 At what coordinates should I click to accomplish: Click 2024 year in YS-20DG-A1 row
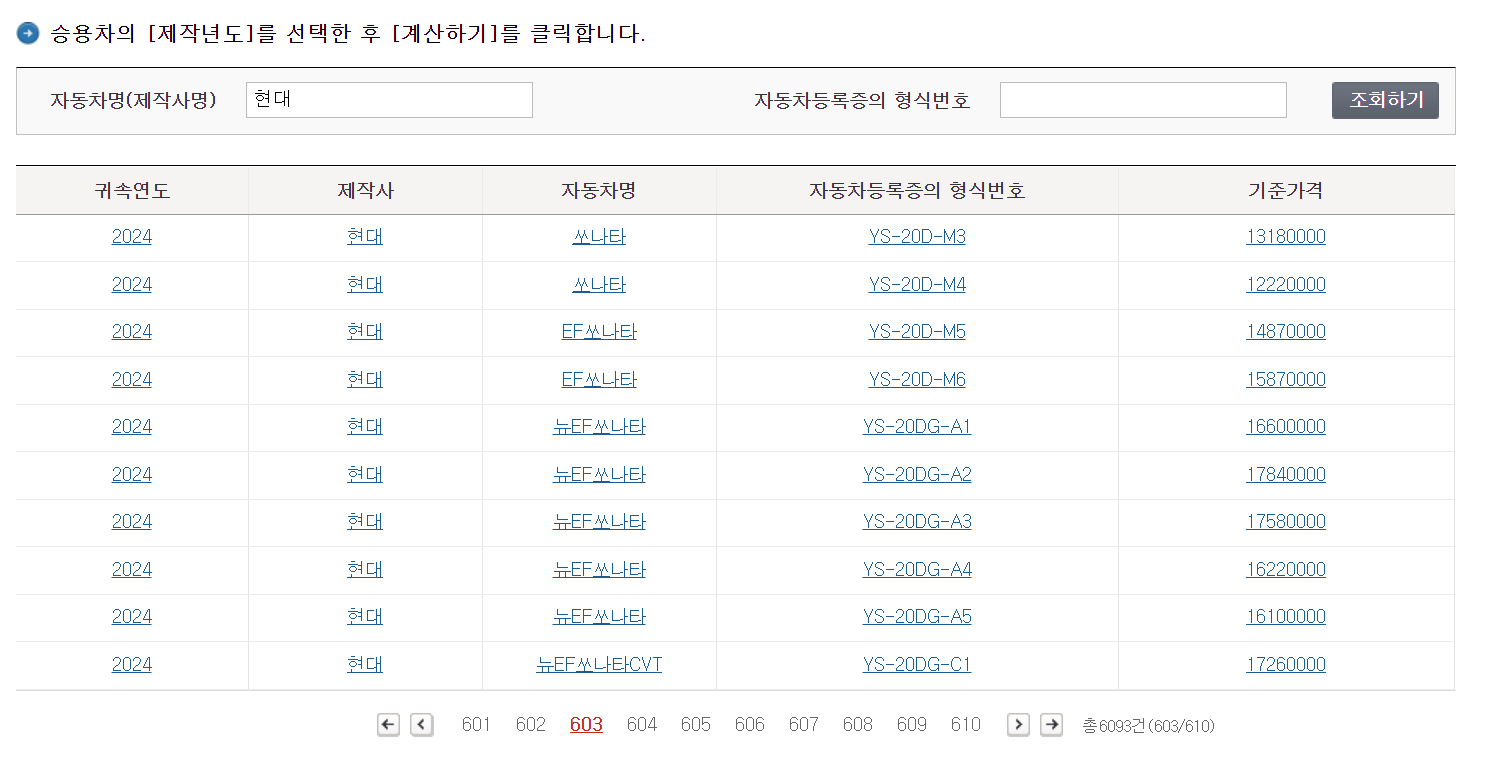coord(132,427)
